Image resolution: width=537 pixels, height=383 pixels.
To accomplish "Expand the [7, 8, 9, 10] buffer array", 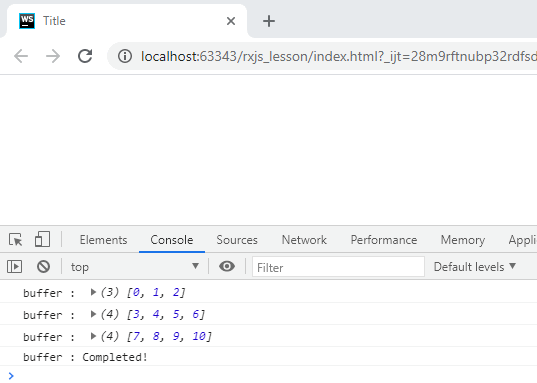I will click(93, 336).
